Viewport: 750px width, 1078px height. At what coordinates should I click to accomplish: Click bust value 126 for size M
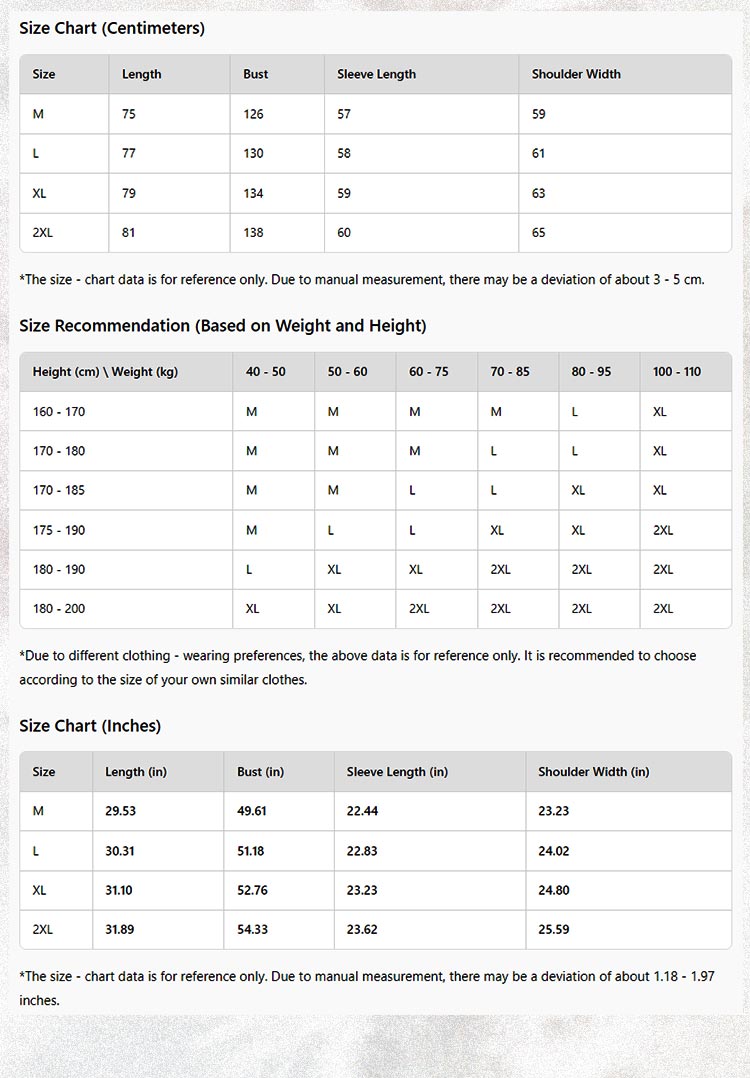click(x=253, y=114)
